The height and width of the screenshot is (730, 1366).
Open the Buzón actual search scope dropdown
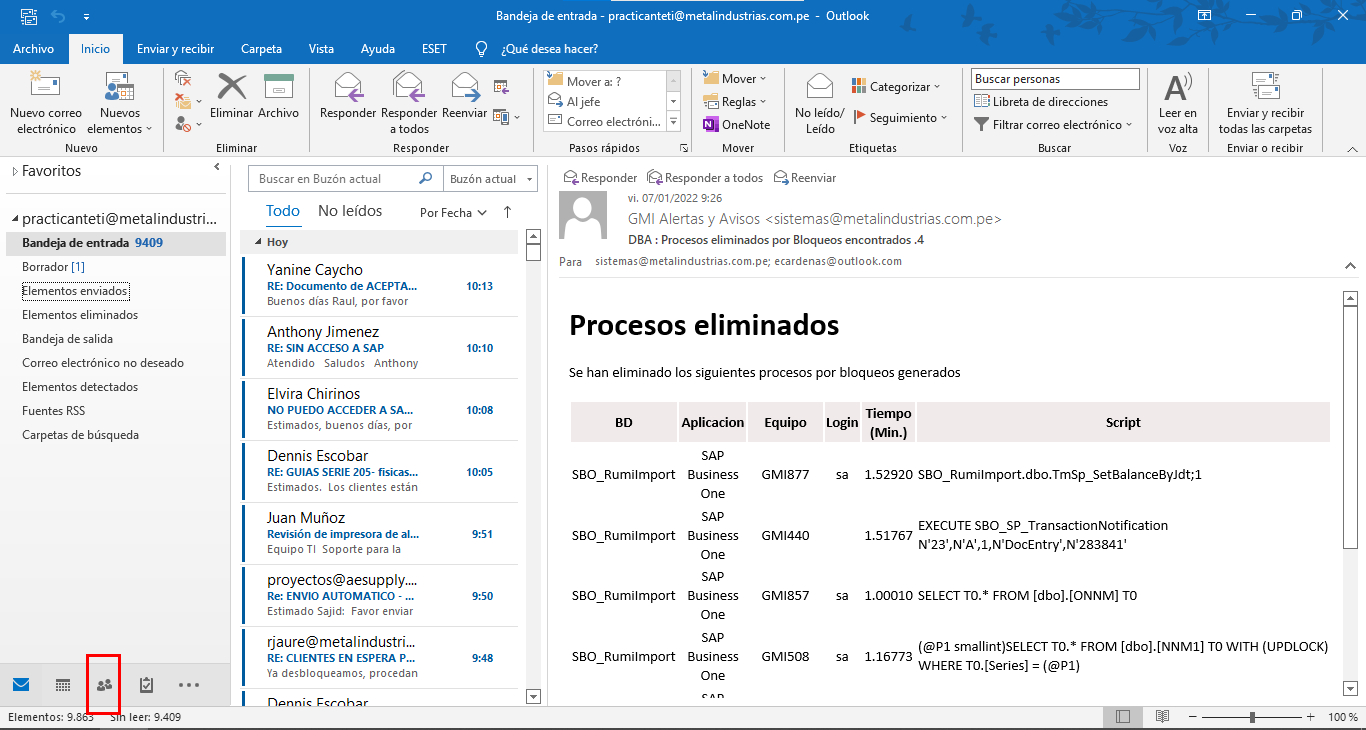click(x=490, y=179)
